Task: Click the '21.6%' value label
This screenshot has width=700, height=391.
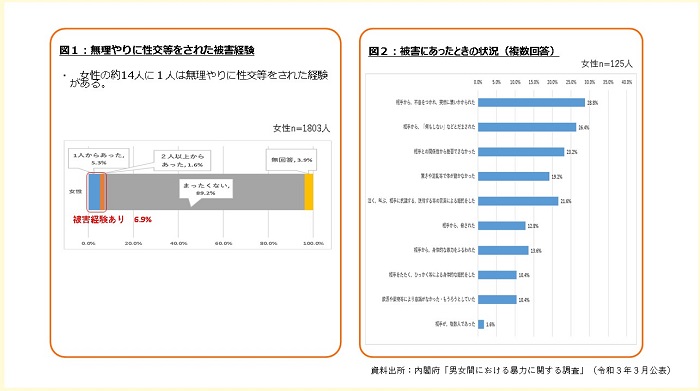Action: (x=565, y=201)
